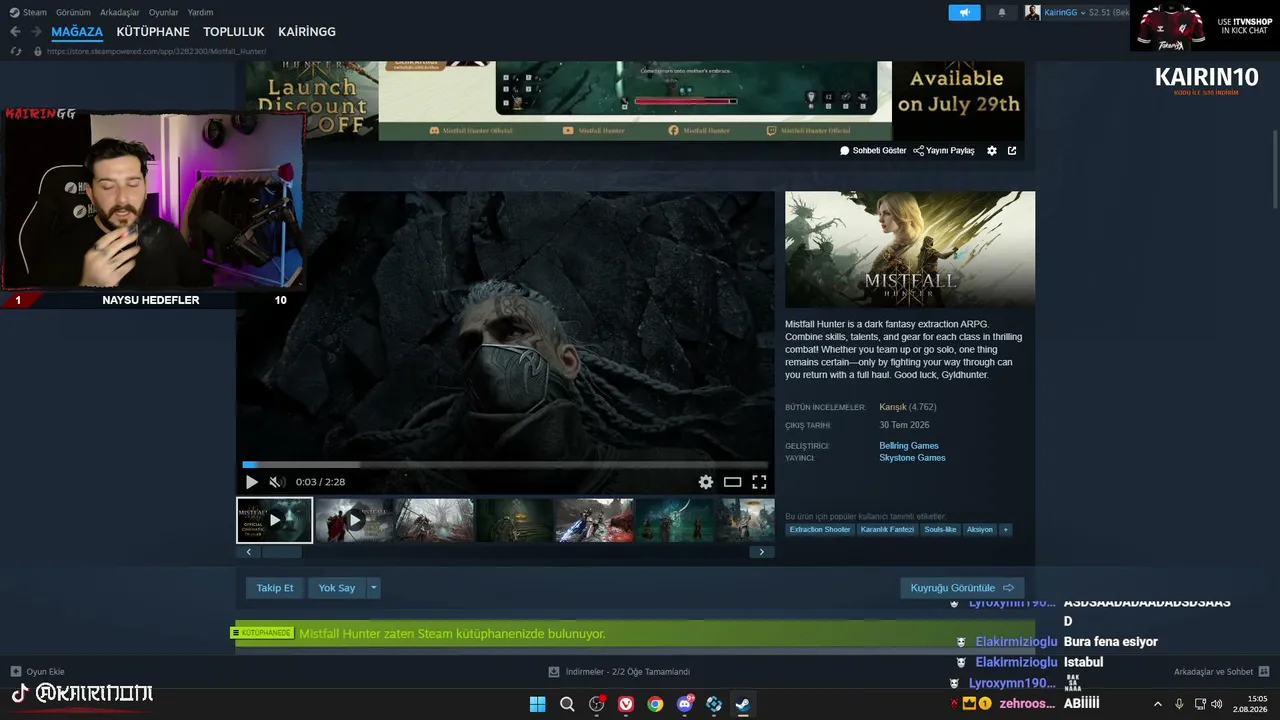The height and width of the screenshot is (720, 1280).
Task: Expand more tags with the plus button
Action: [x=1005, y=530]
